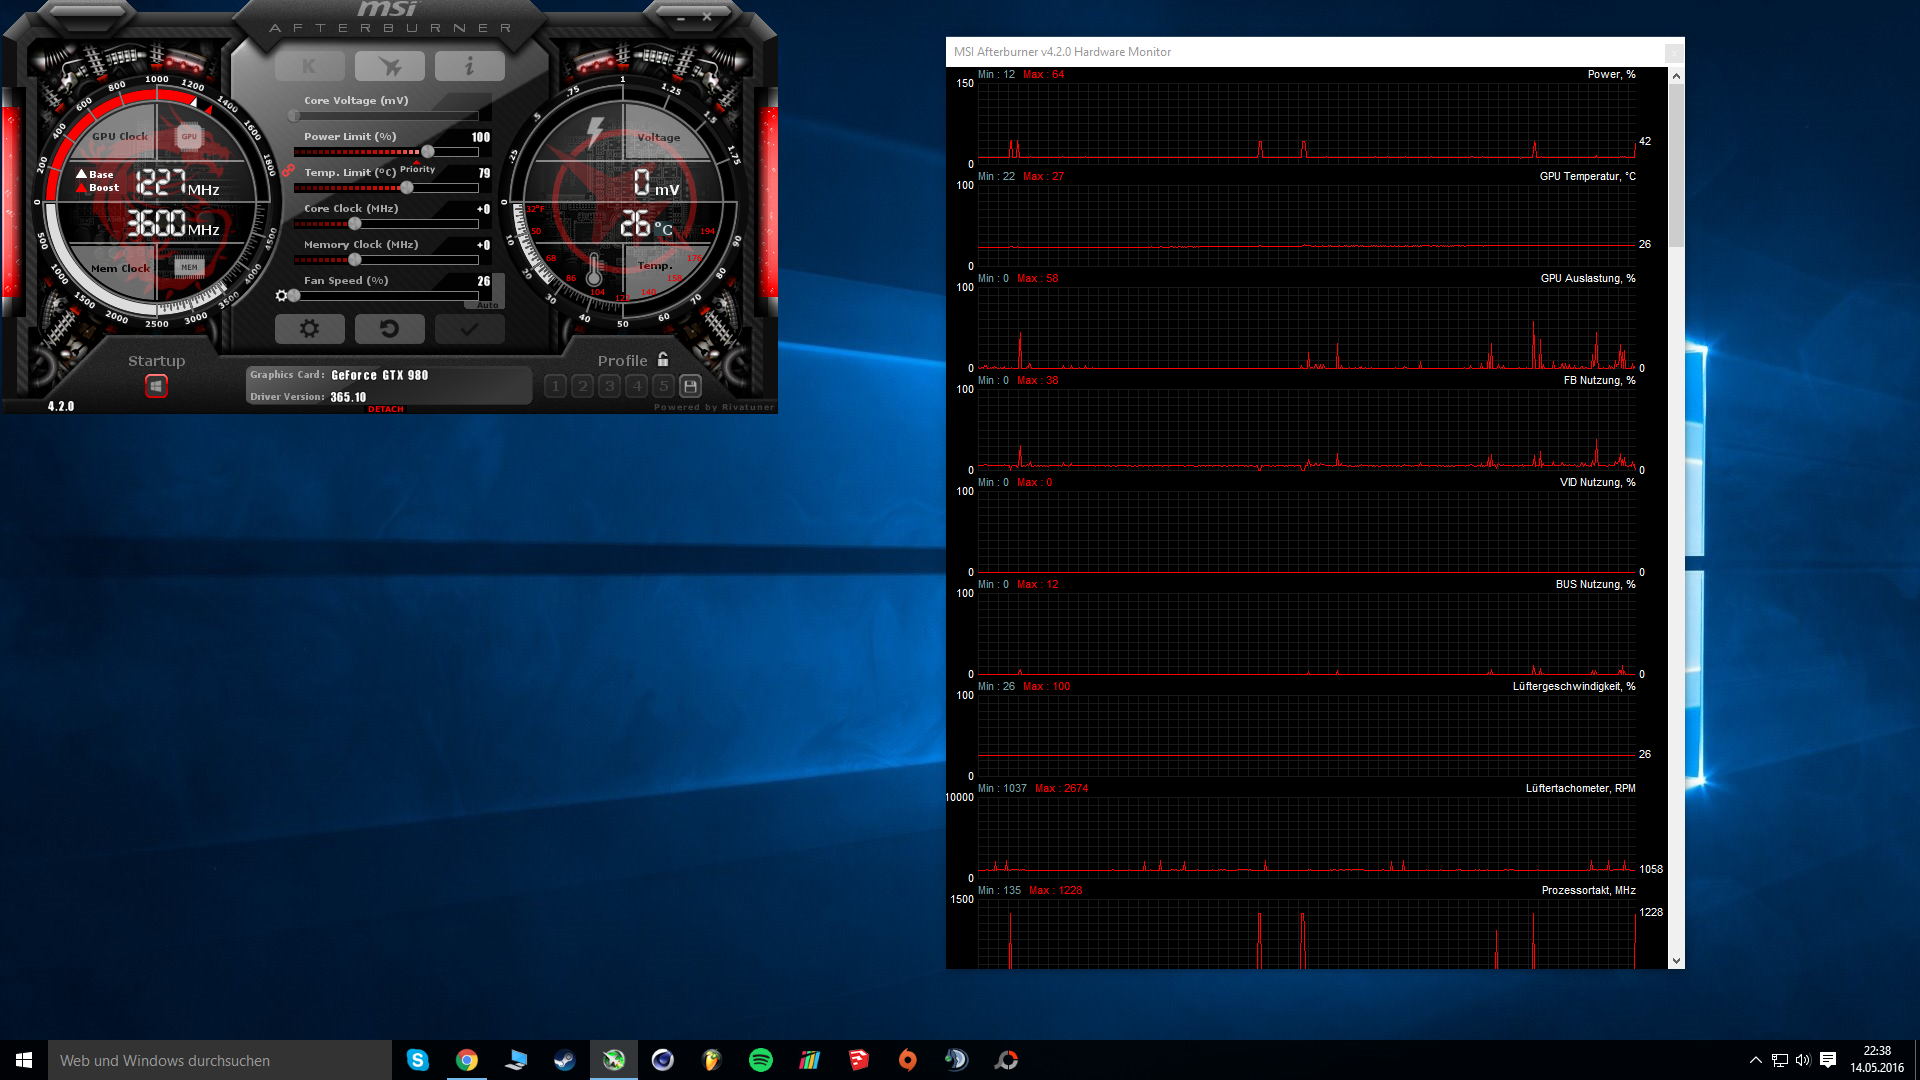The image size is (1920, 1080).
Task: Click the Power Limit slider handle
Action: click(428, 152)
